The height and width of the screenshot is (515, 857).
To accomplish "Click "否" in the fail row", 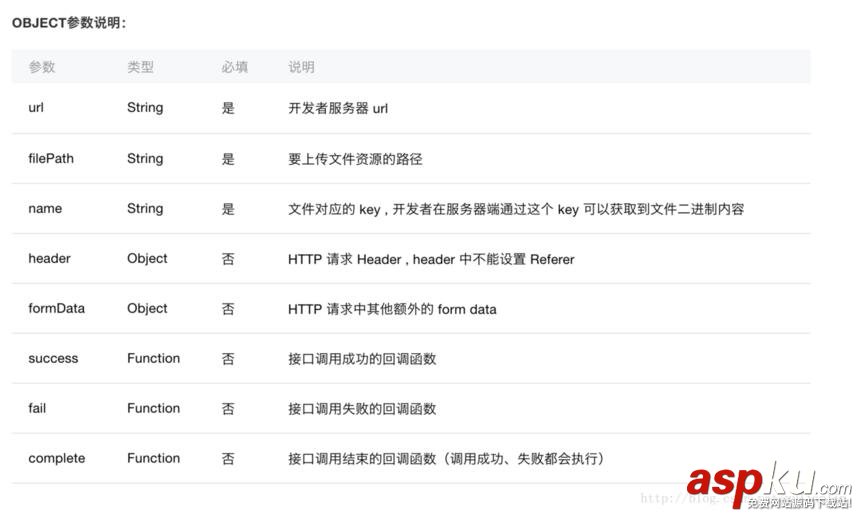I will (x=228, y=409).
